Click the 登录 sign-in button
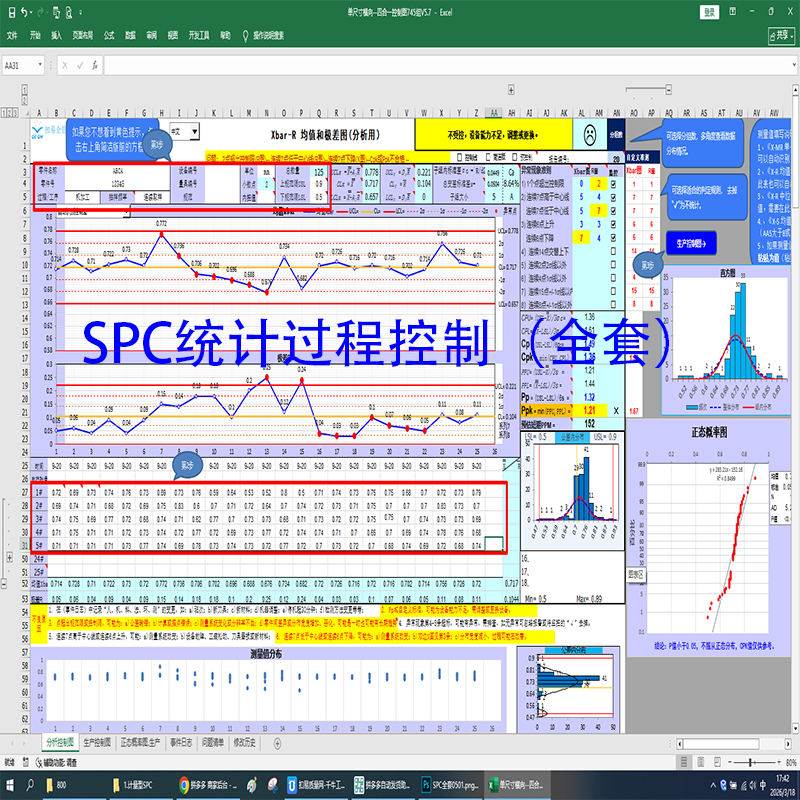This screenshot has height=800, width=800. [710, 12]
